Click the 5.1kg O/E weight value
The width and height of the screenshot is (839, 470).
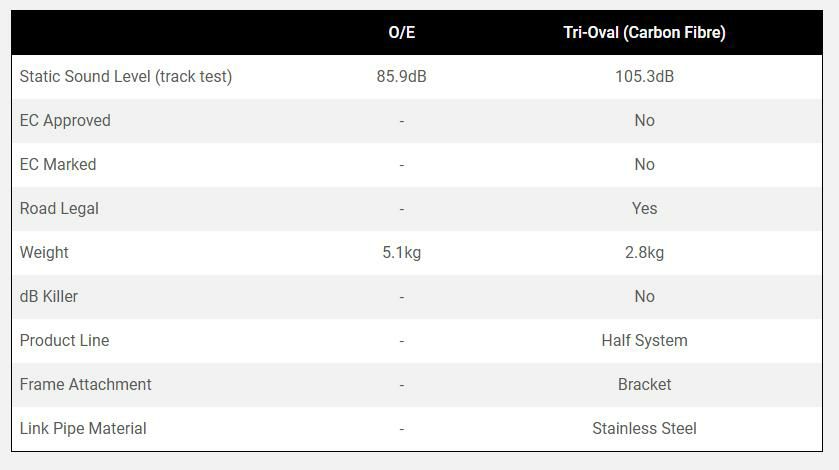click(x=401, y=252)
